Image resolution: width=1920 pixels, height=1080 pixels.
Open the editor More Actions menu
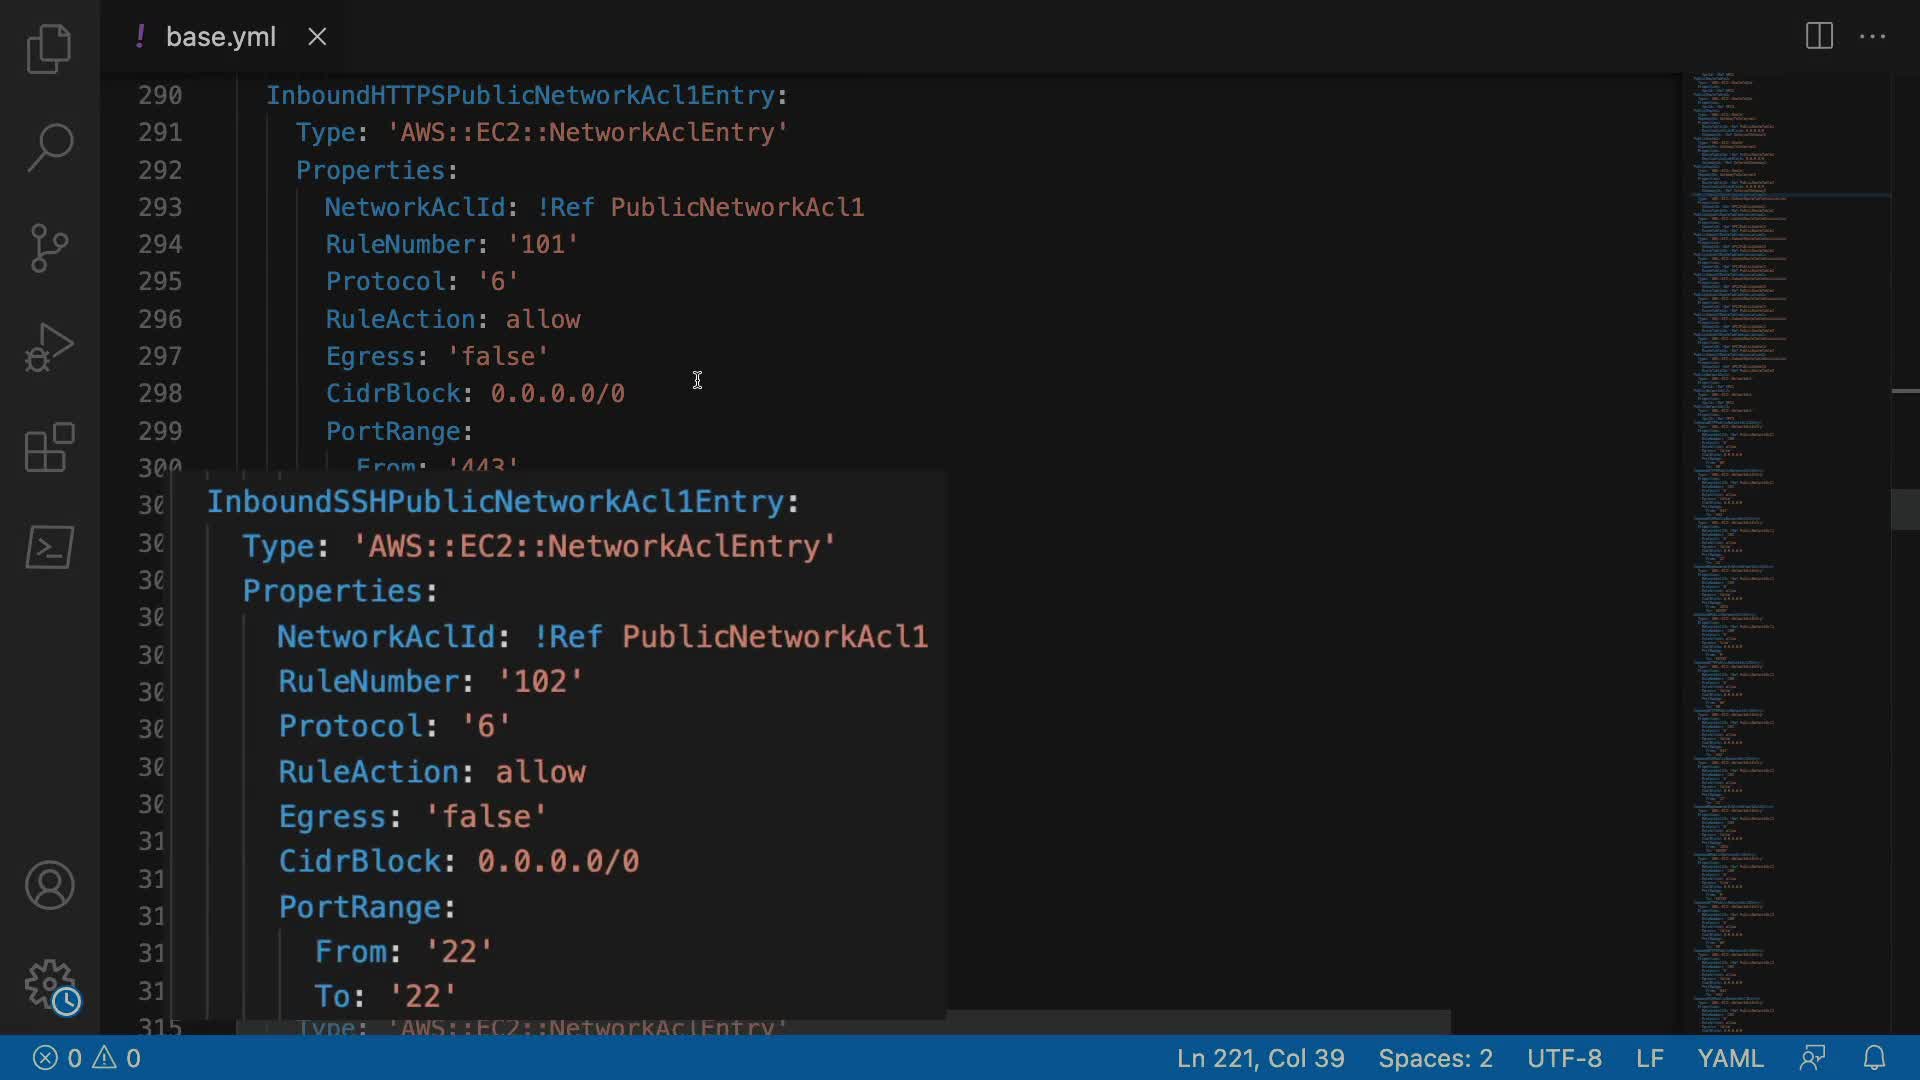pyautogui.click(x=1872, y=37)
